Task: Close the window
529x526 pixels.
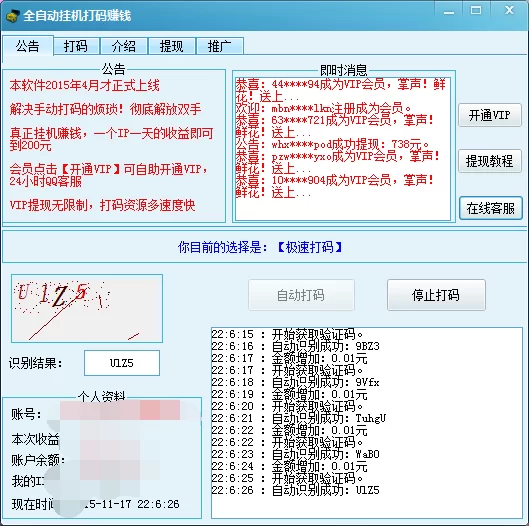Action: click(x=509, y=11)
